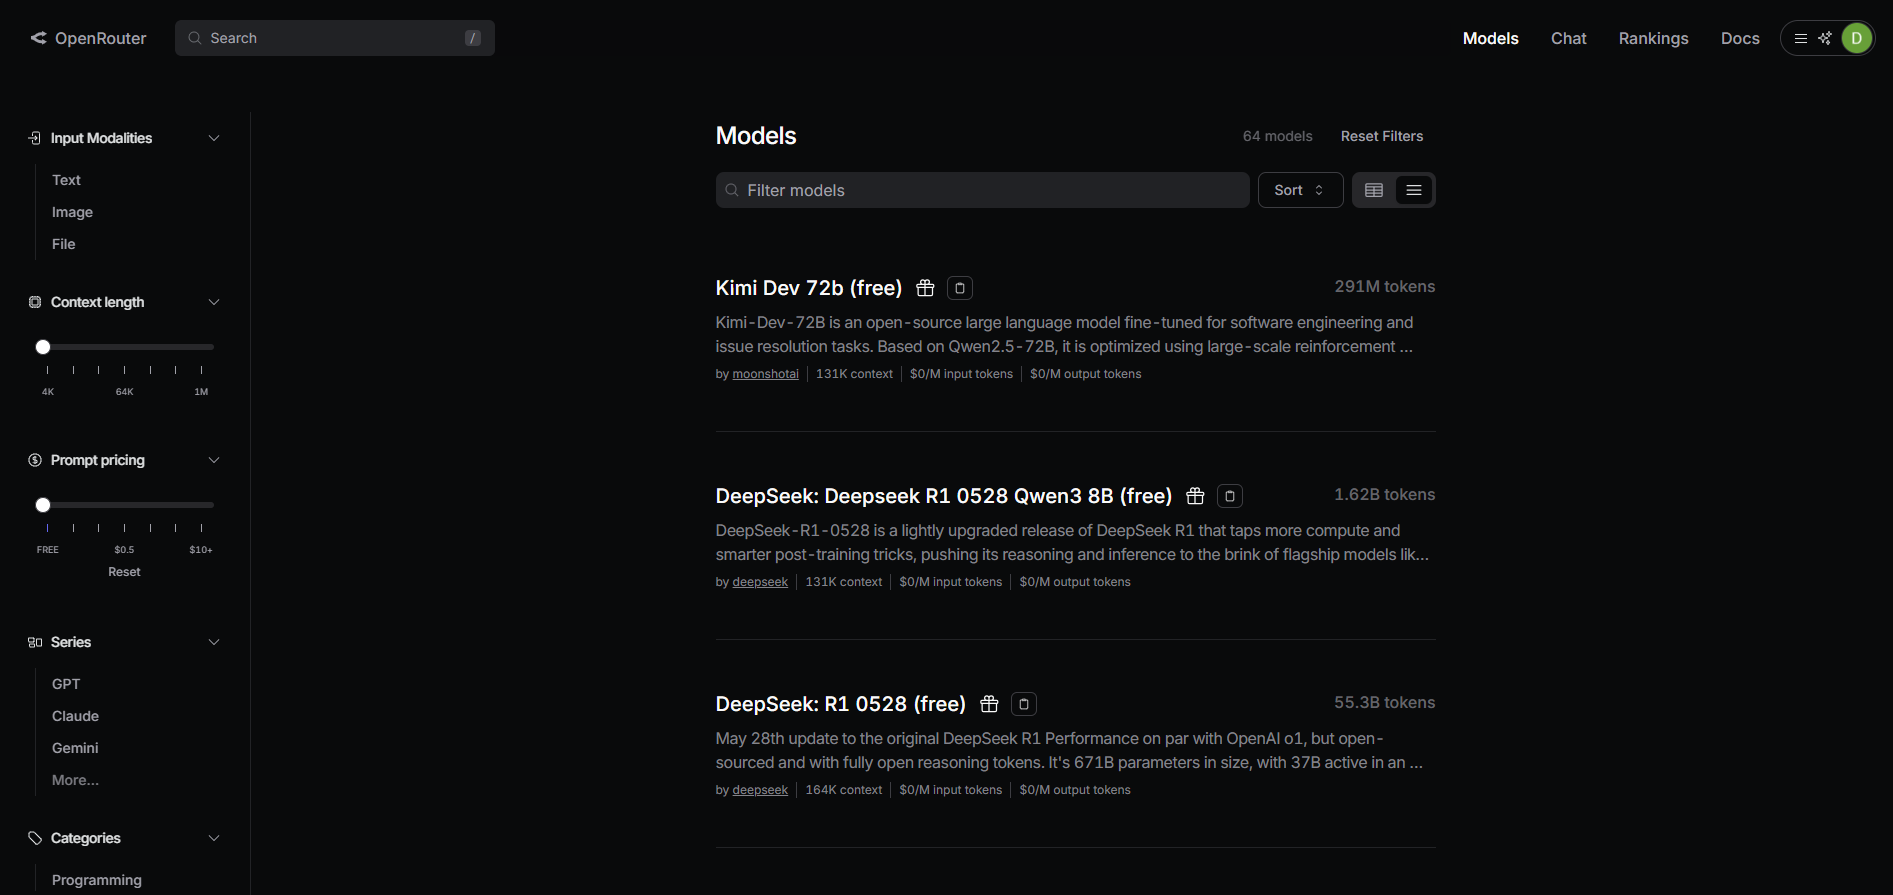Filter by Programming category

coord(97,880)
